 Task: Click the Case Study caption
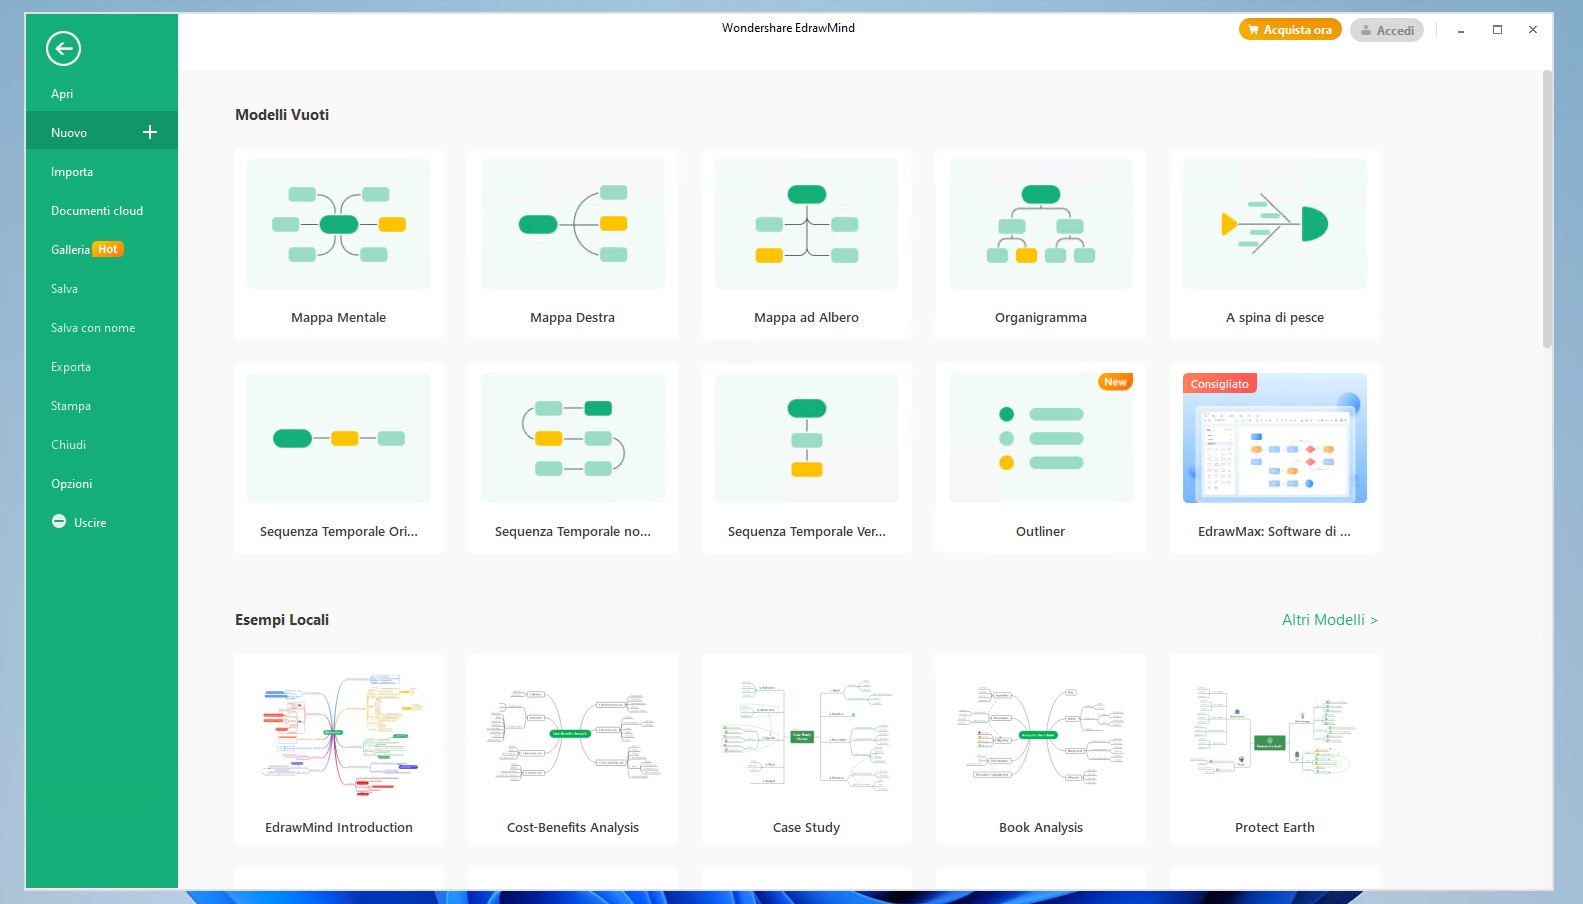(807, 828)
